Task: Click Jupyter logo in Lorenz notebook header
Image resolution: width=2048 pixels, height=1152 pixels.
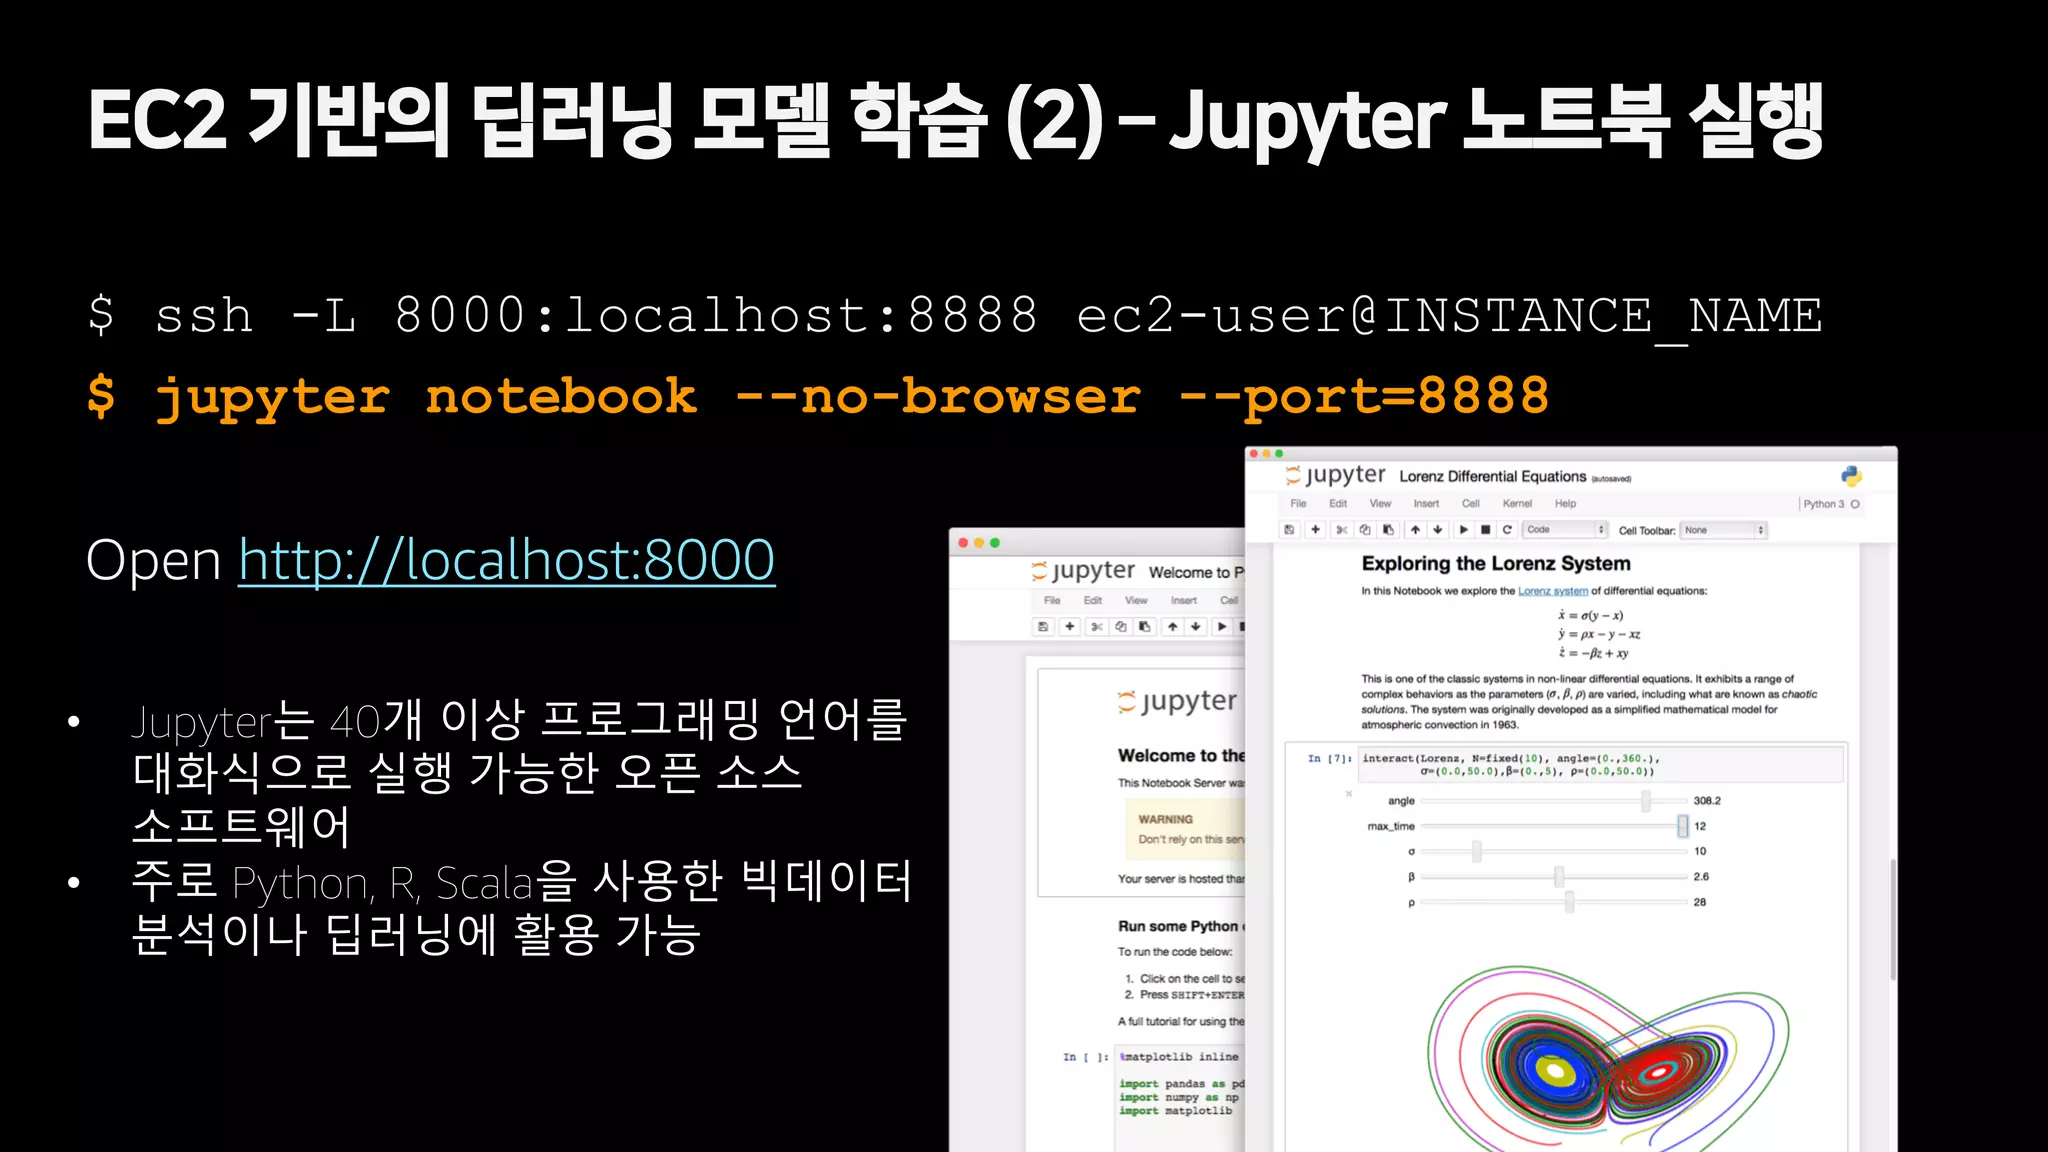Action: point(1337,476)
